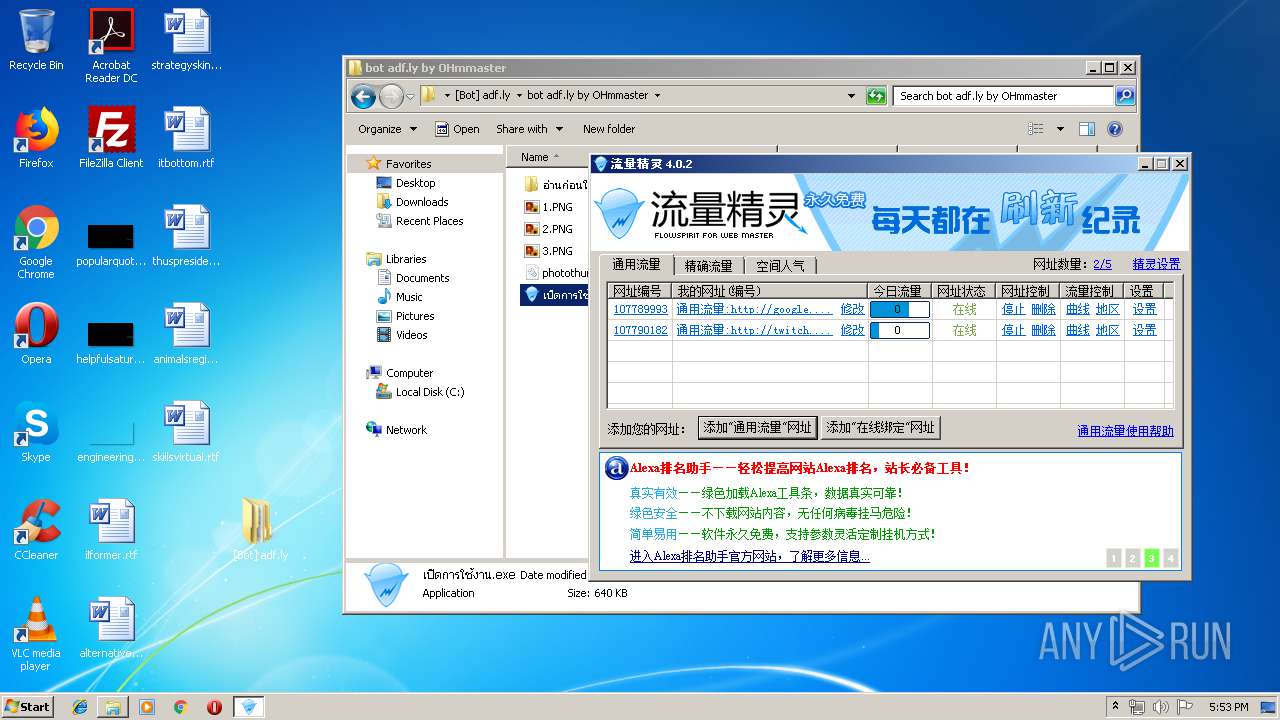Image resolution: width=1280 pixels, height=720 pixels.
Task: Launch Skype desktop shortcut
Action: tap(36, 431)
